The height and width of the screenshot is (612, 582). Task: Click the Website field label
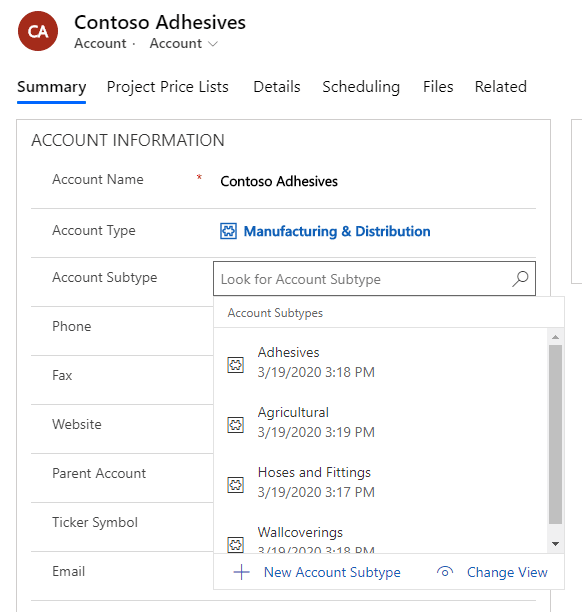pos(77,424)
